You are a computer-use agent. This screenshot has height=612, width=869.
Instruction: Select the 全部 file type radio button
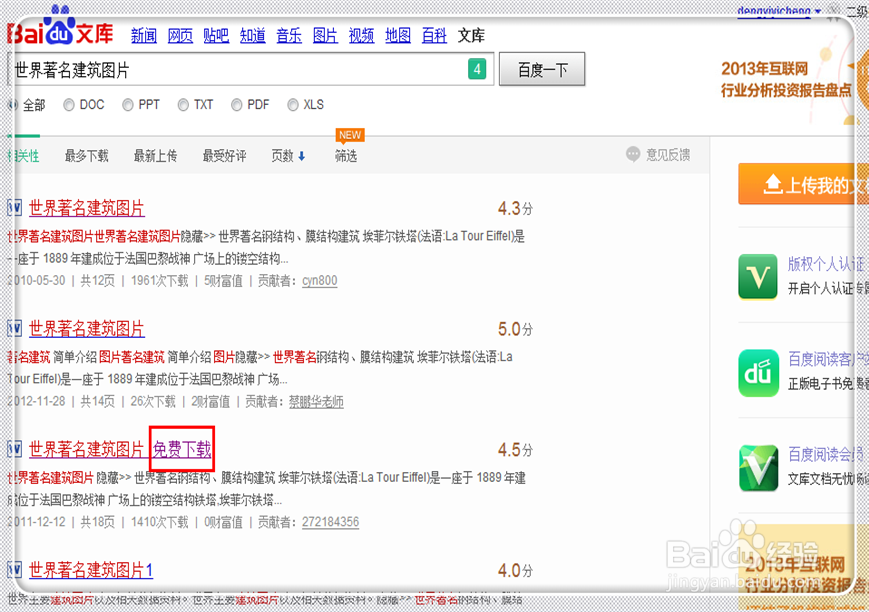click(x=12, y=105)
